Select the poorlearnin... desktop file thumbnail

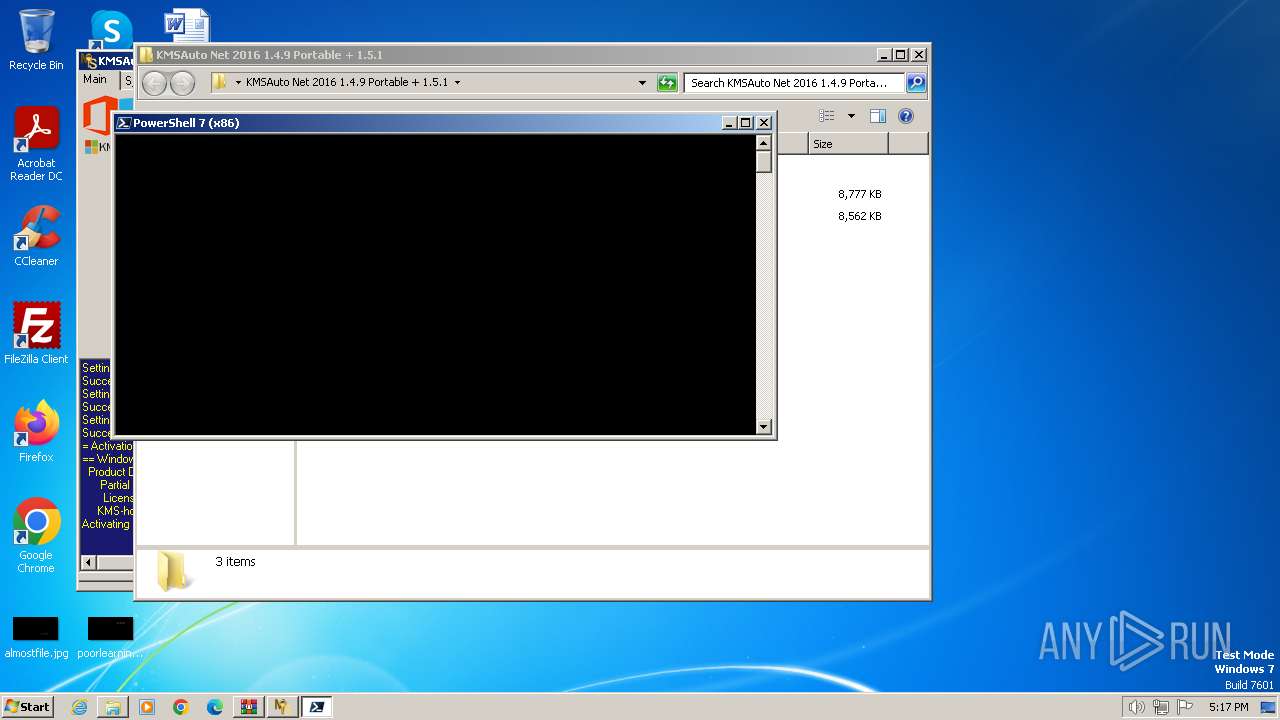(110, 637)
